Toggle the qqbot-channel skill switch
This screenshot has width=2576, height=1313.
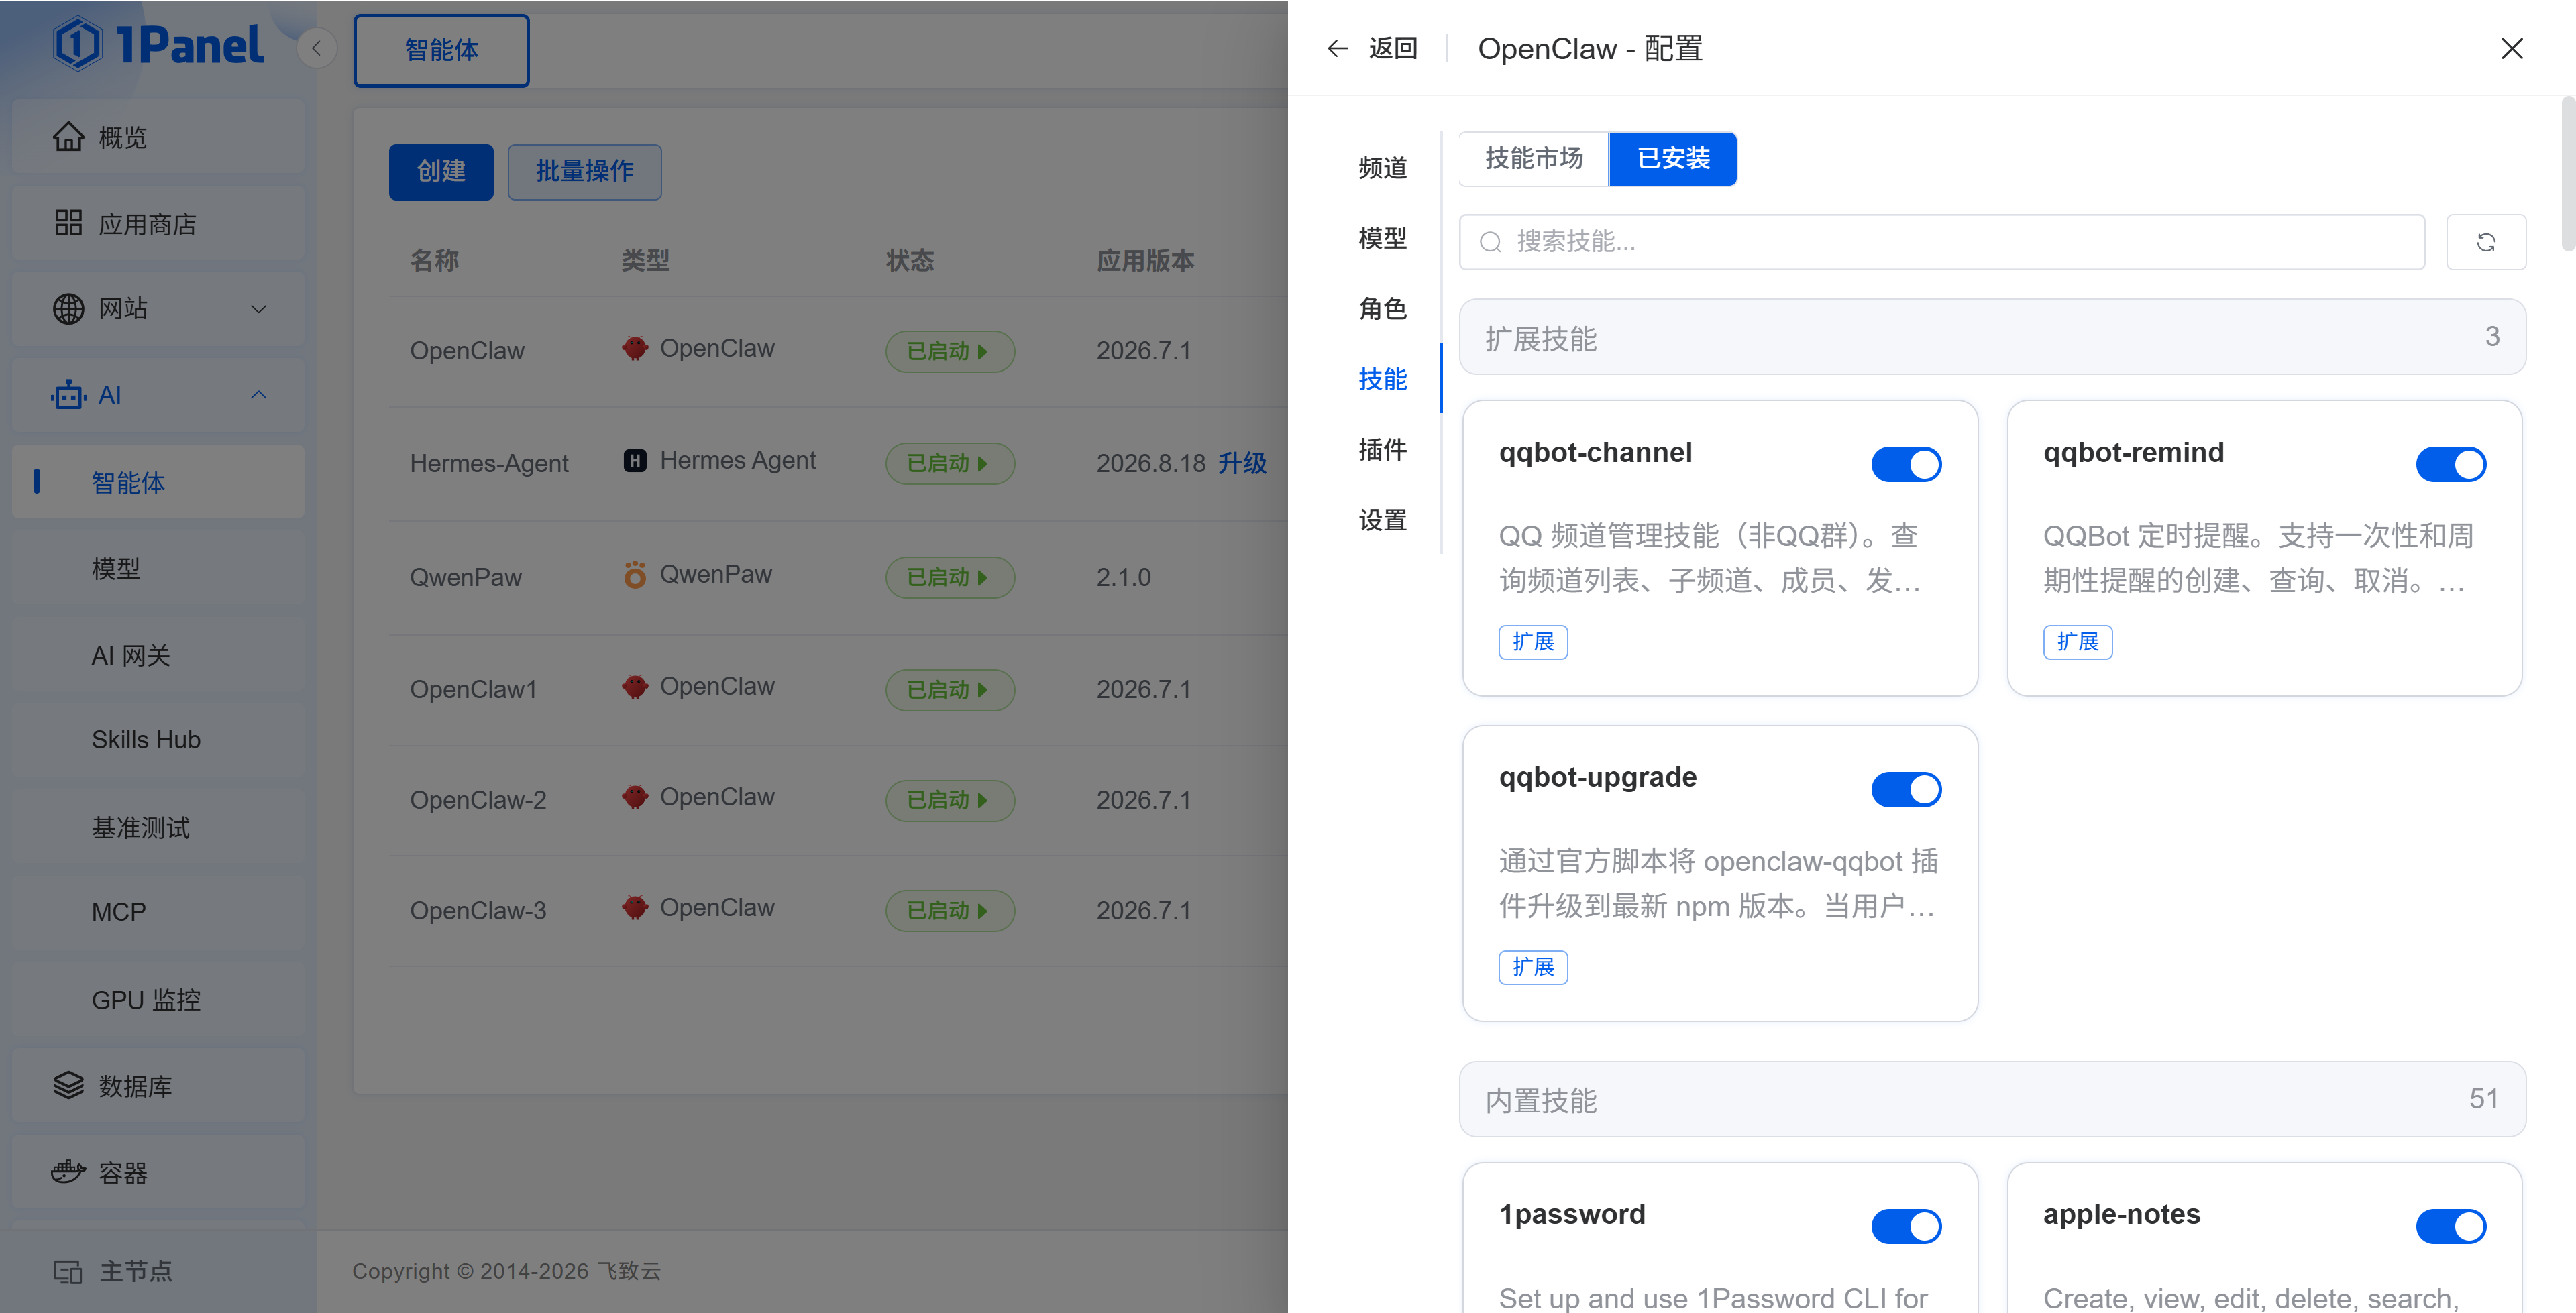[x=1905, y=464]
